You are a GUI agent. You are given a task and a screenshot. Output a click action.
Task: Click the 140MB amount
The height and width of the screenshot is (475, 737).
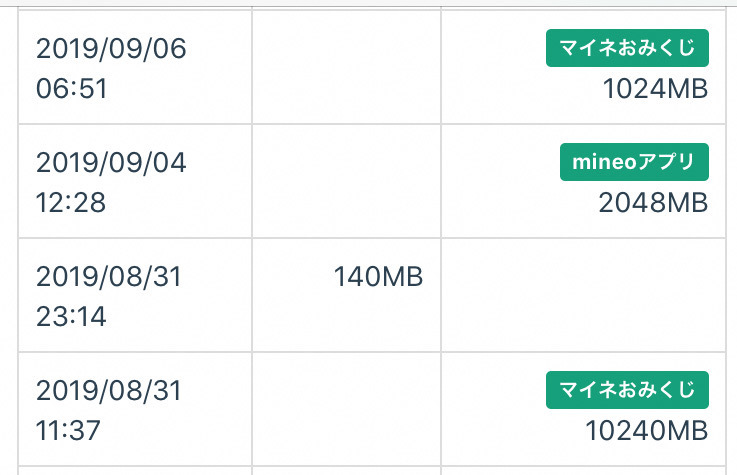point(378,276)
